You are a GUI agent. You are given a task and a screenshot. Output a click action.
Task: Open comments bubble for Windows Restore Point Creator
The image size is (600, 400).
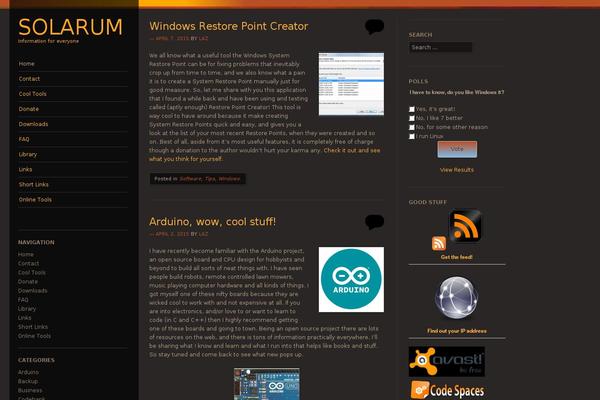(374, 26)
